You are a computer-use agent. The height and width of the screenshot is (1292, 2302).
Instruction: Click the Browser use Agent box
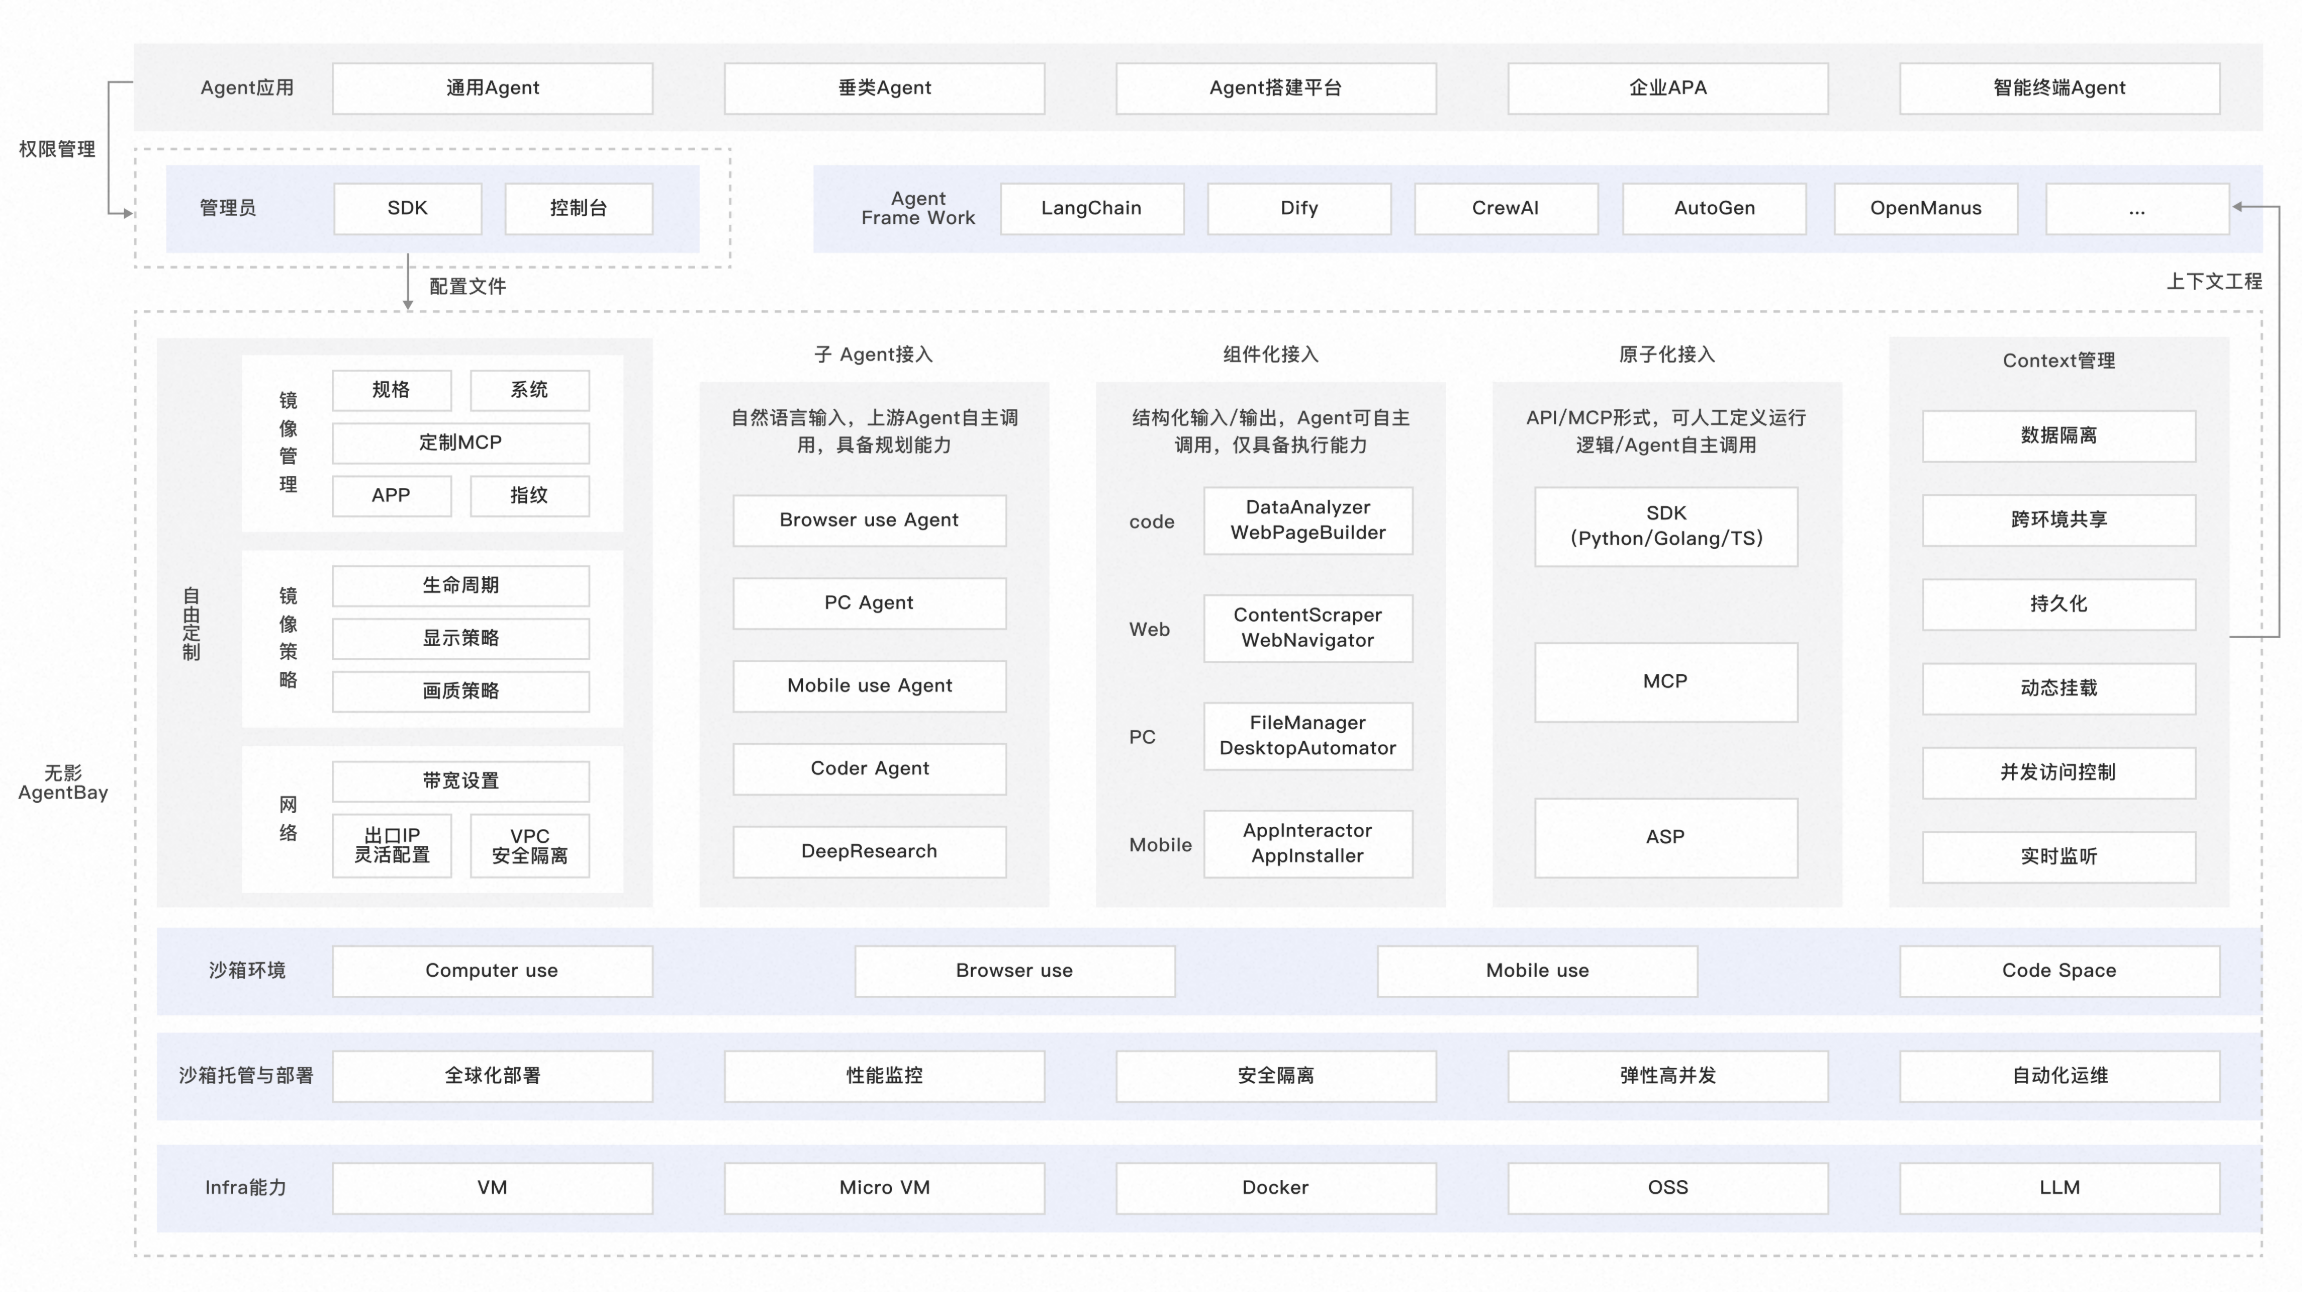coord(868,520)
